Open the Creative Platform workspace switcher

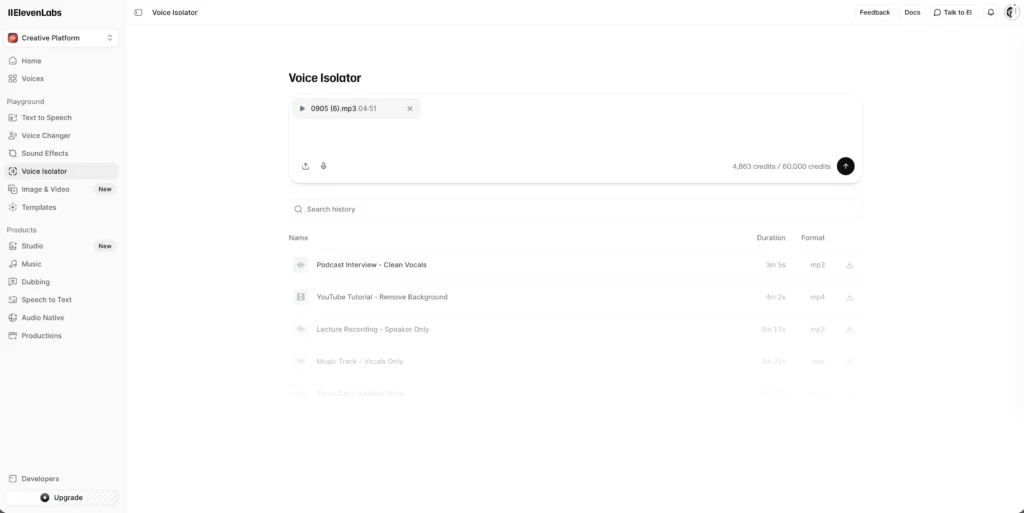click(62, 38)
